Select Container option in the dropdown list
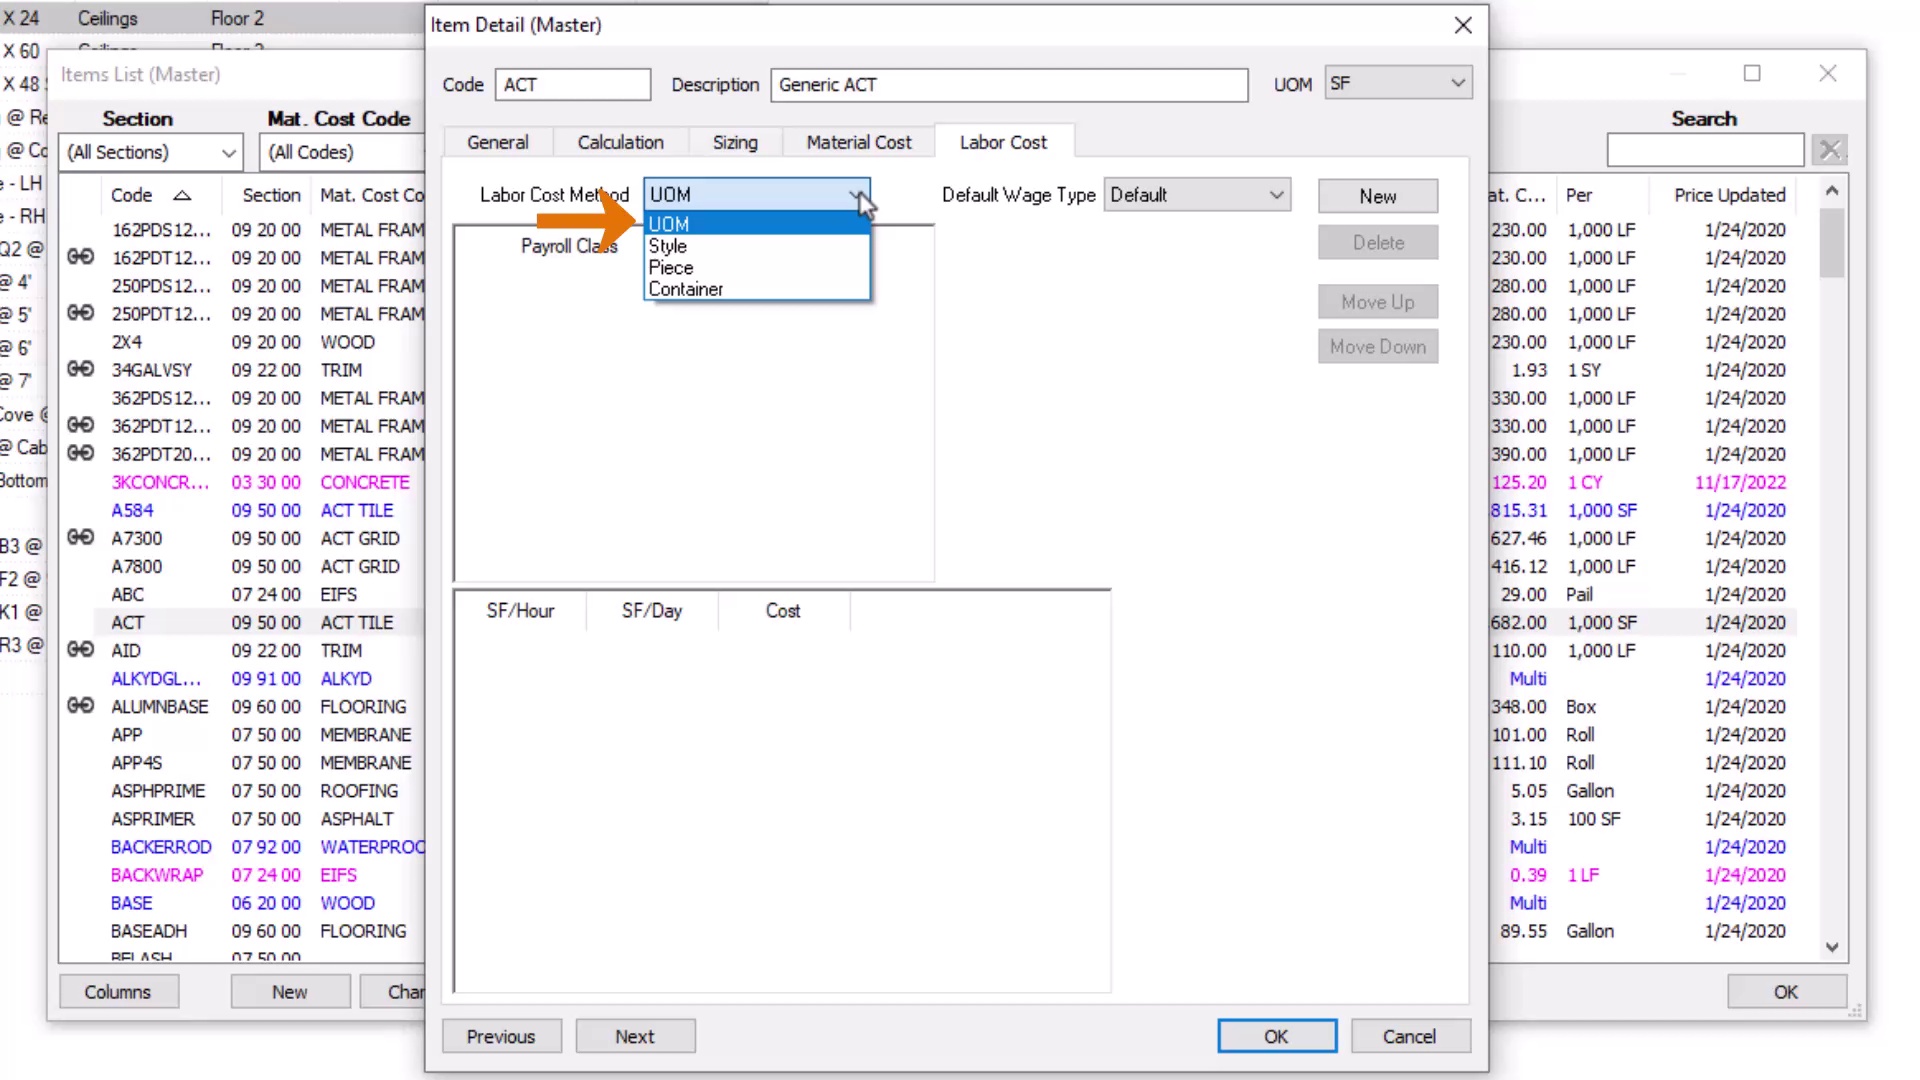 click(686, 289)
